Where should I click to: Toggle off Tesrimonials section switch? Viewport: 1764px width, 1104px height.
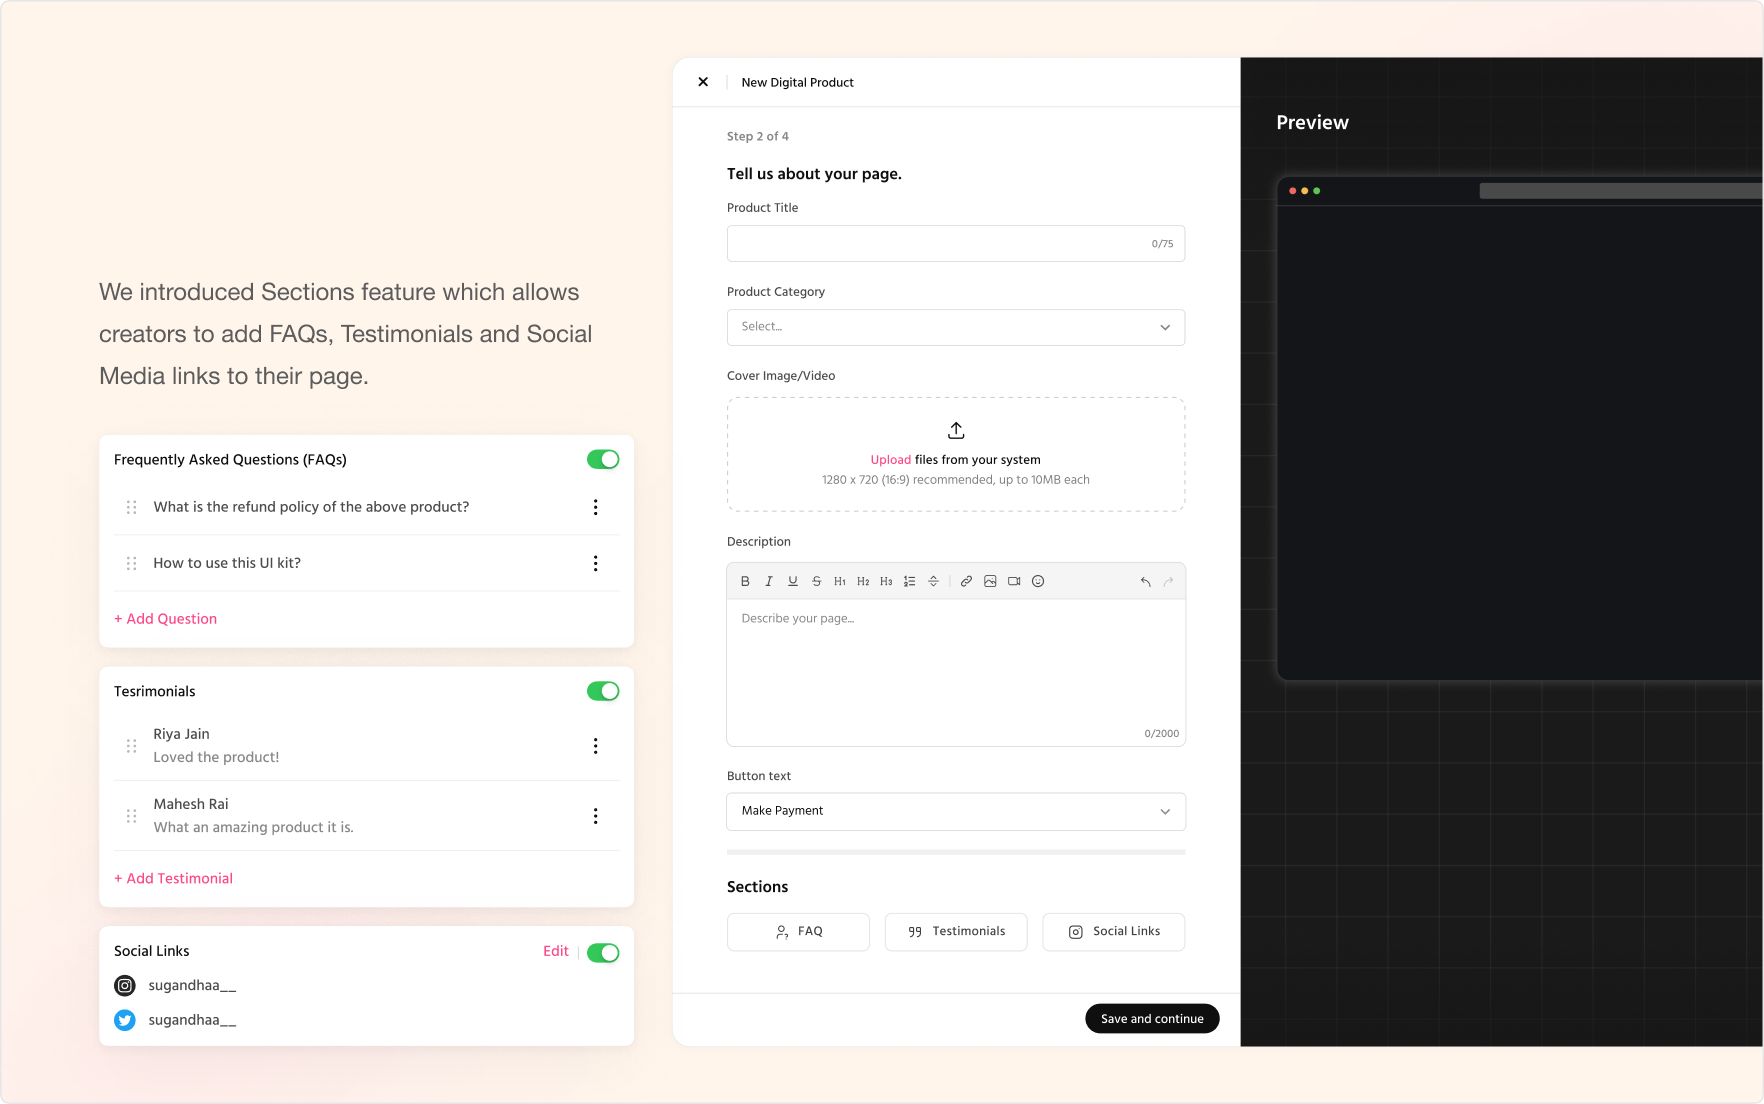point(603,691)
